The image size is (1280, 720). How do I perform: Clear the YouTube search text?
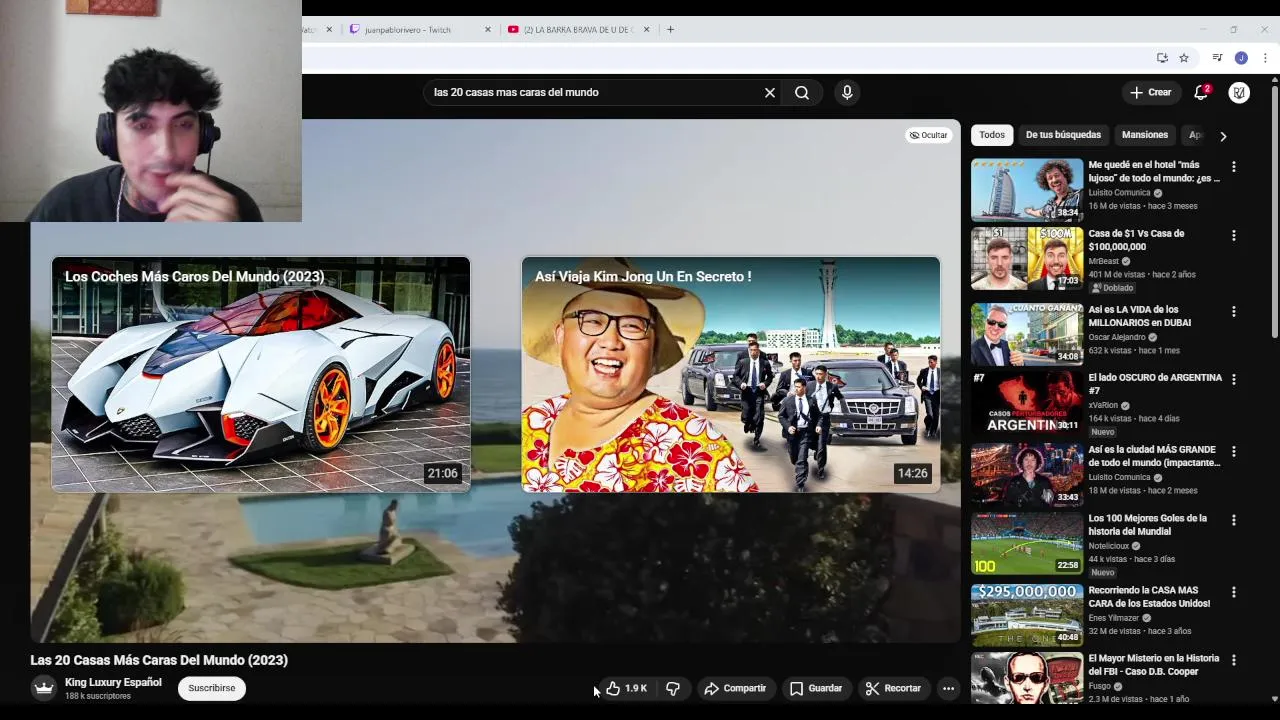(x=770, y=92)
